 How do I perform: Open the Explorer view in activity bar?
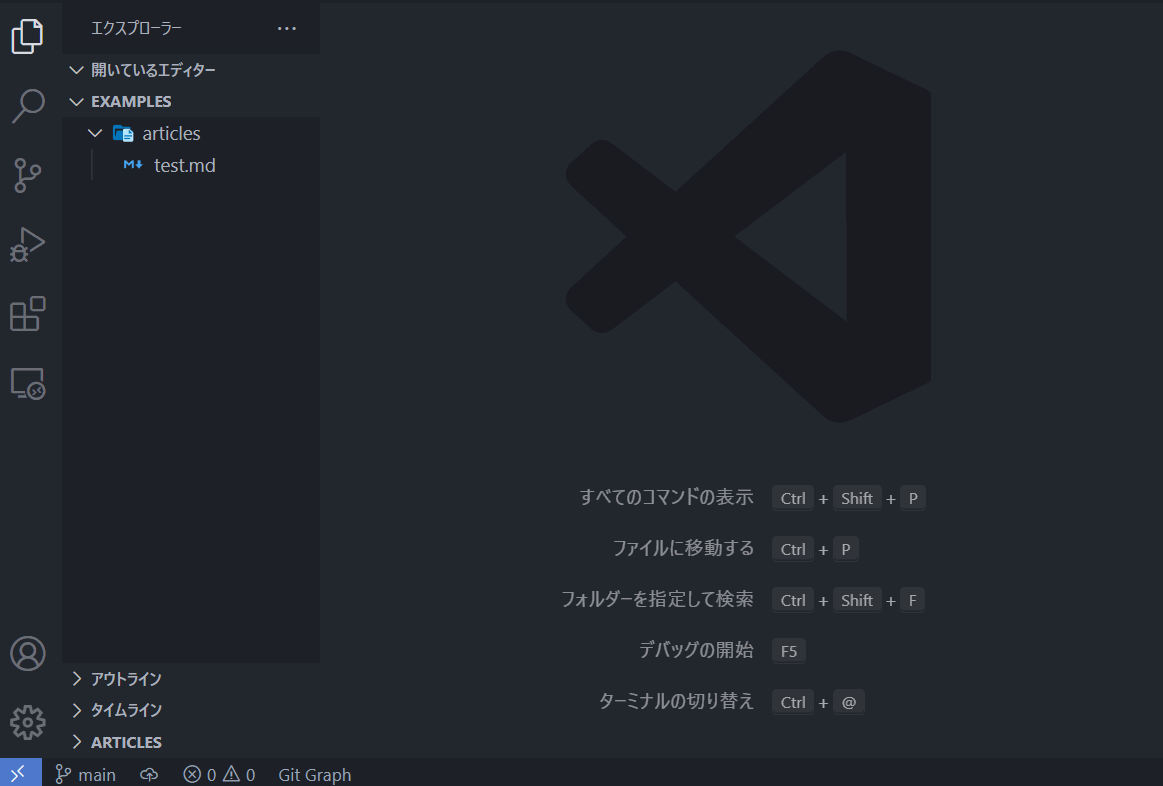point(27,36)
